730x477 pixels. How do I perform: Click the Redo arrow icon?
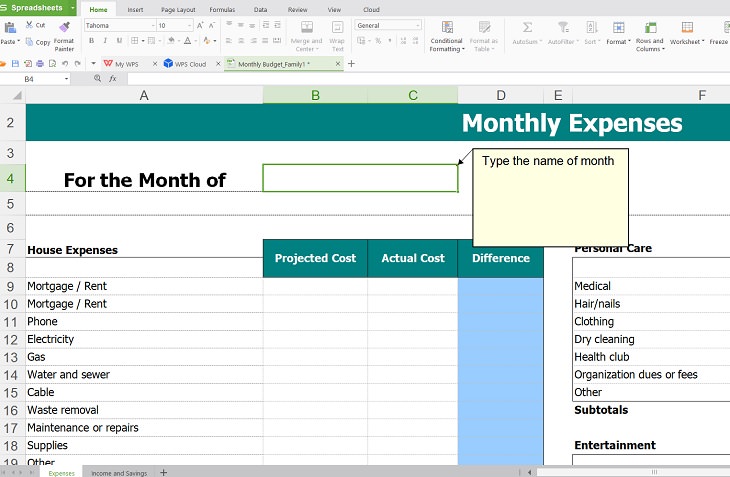coord(77,64)
